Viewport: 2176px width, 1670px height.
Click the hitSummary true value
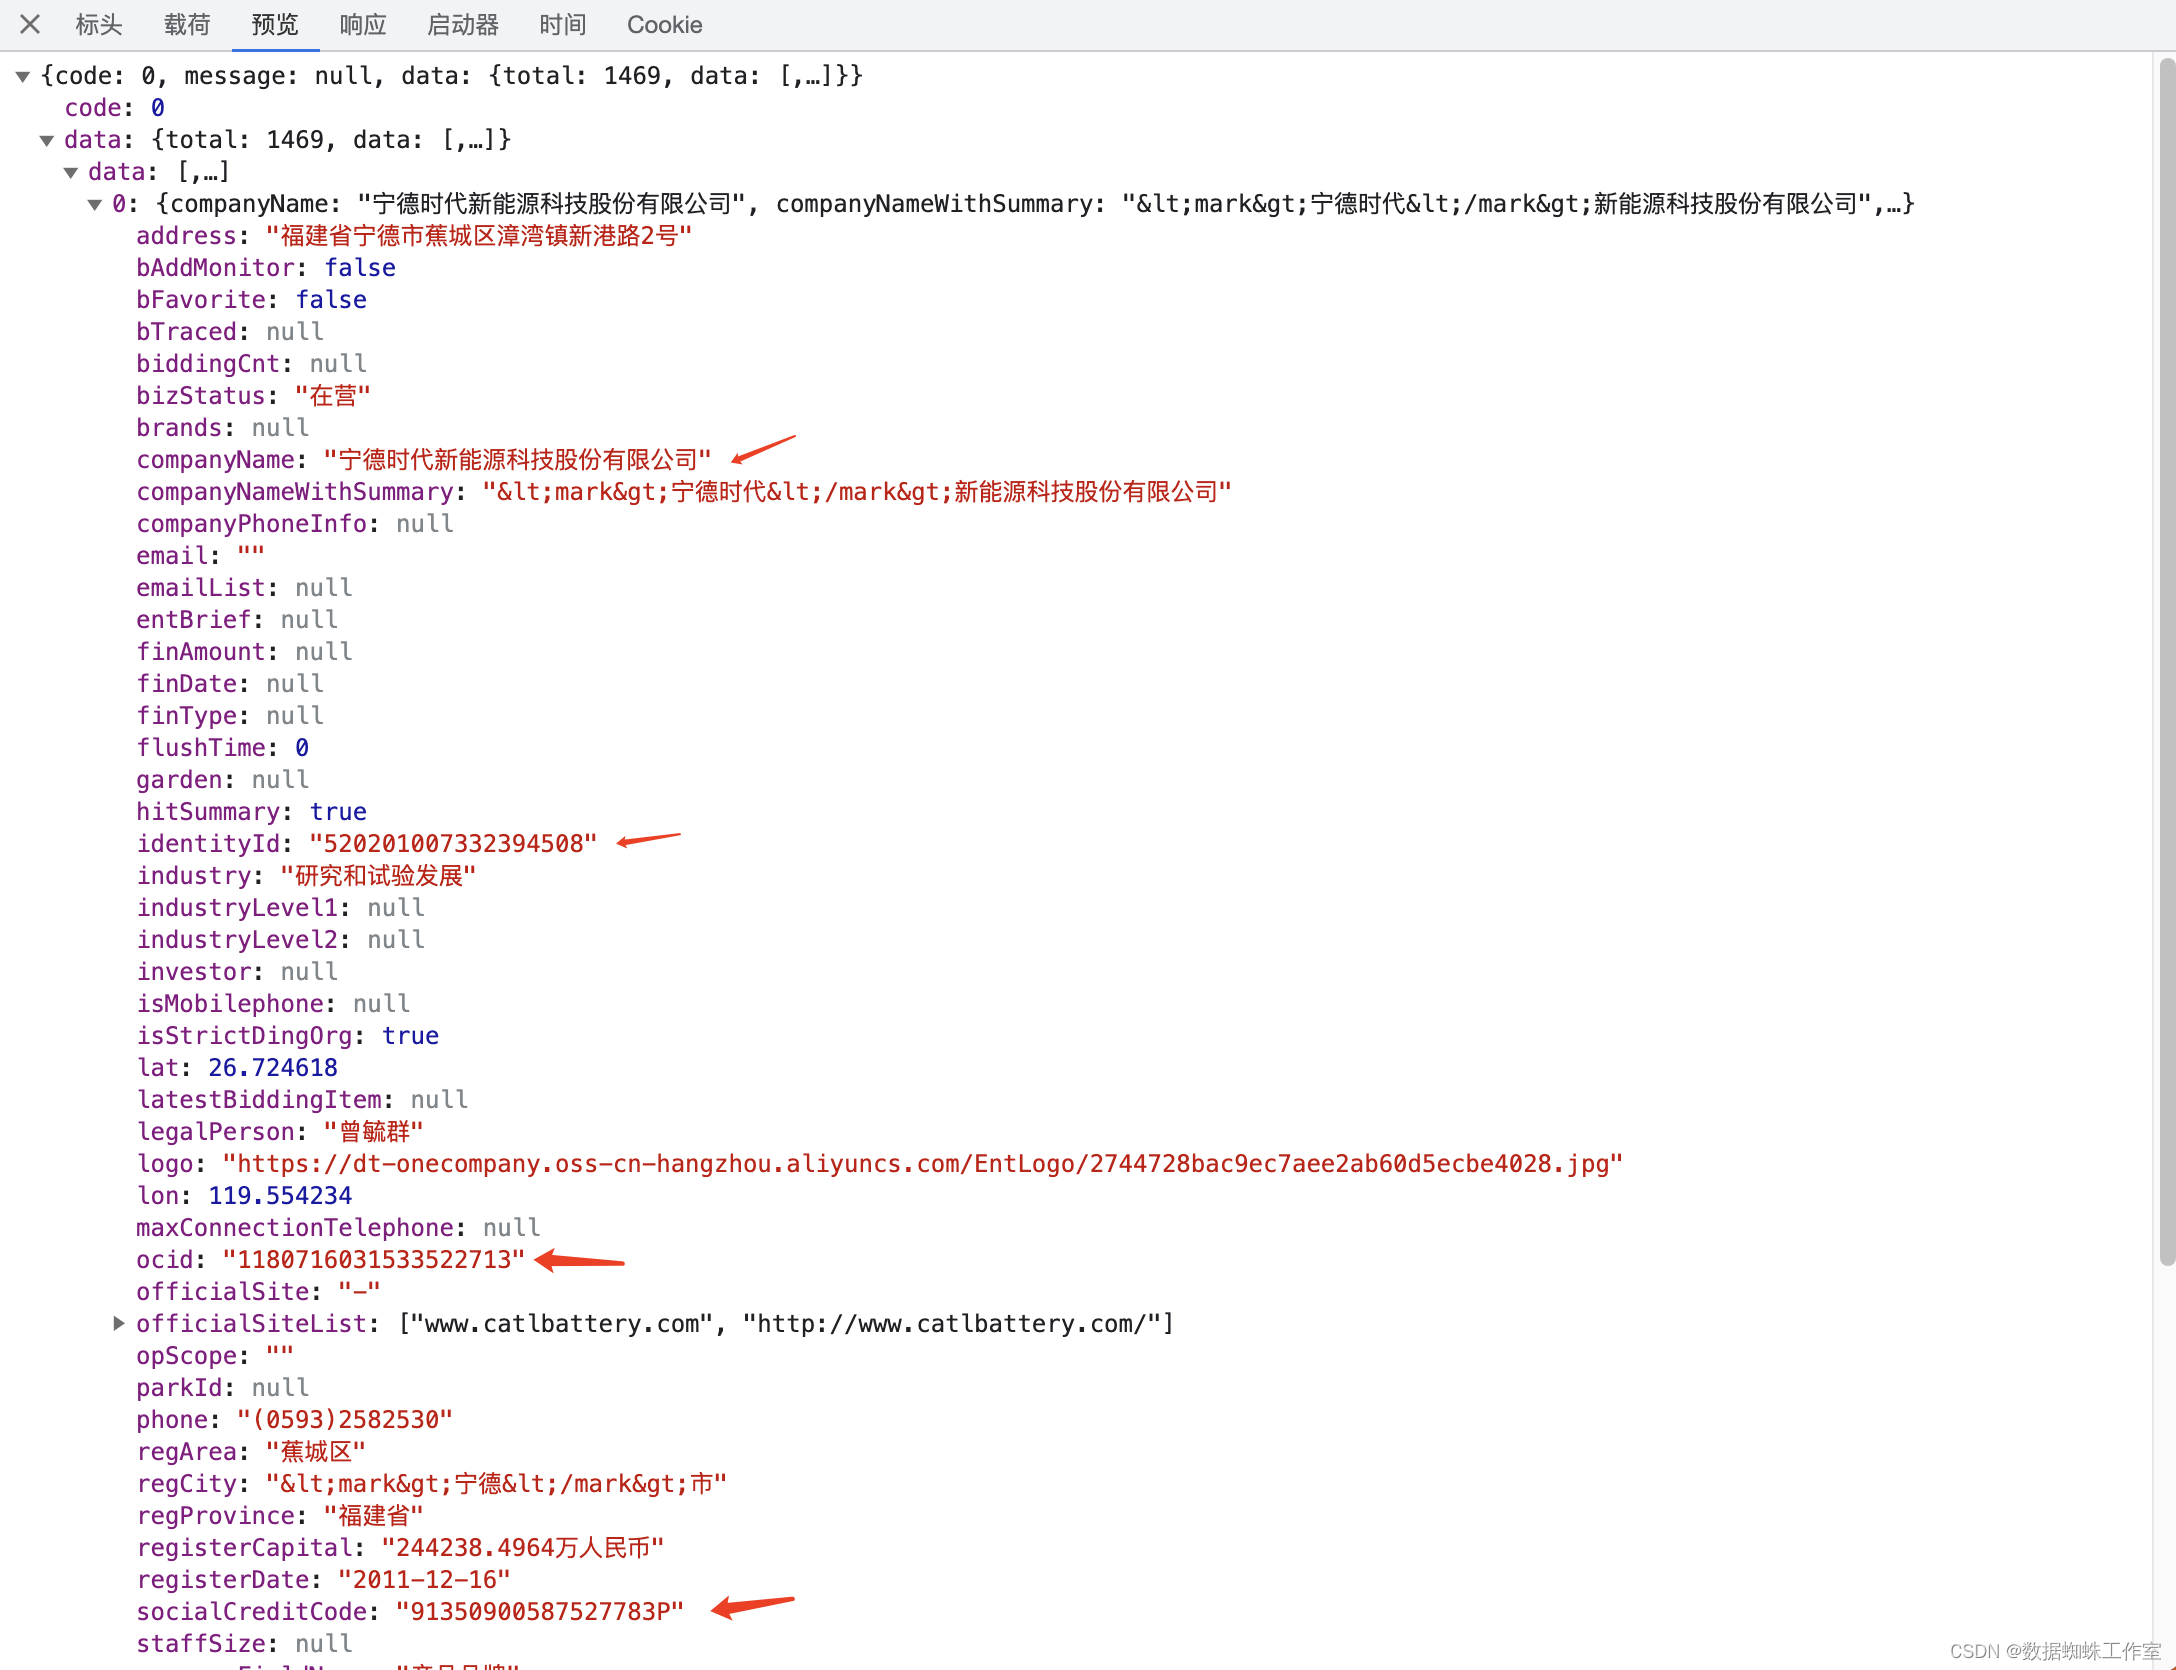338,812
